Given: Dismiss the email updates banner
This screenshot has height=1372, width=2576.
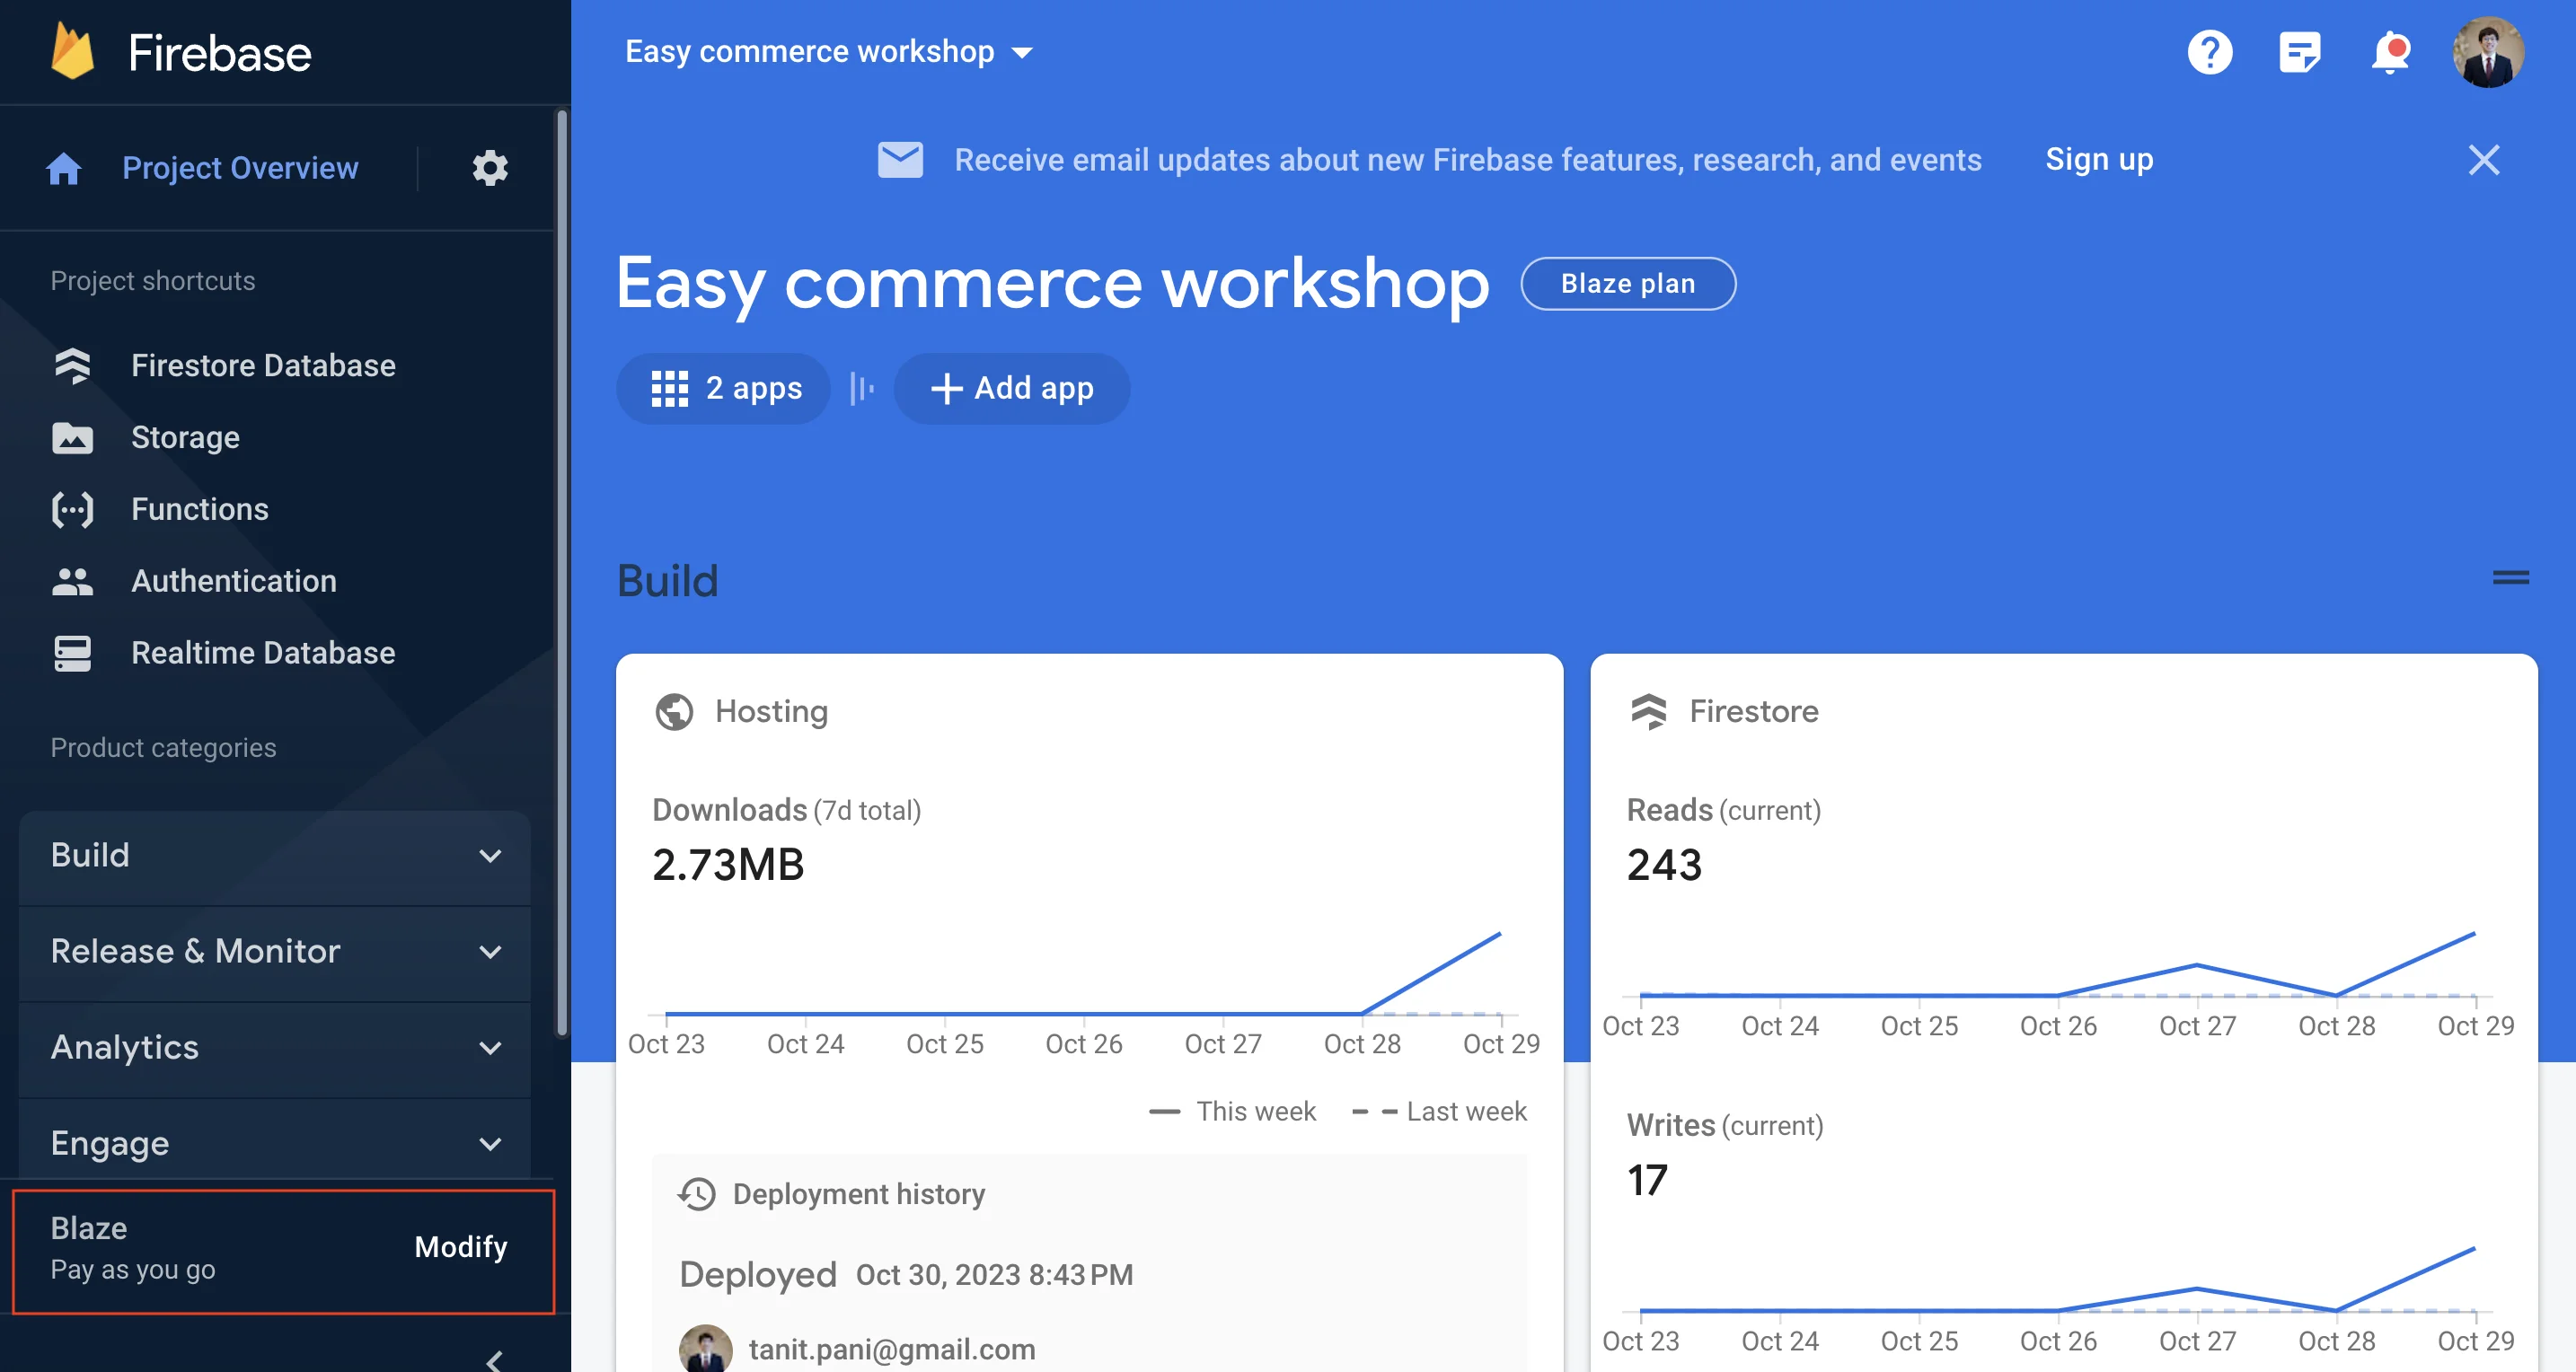Looking at the screenshot, I should click(2484, 160).
